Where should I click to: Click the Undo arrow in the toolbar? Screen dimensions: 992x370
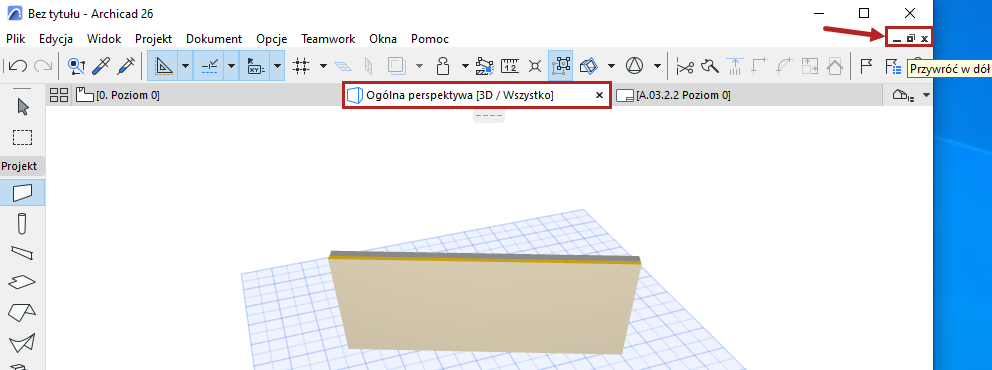coord(18,65)
